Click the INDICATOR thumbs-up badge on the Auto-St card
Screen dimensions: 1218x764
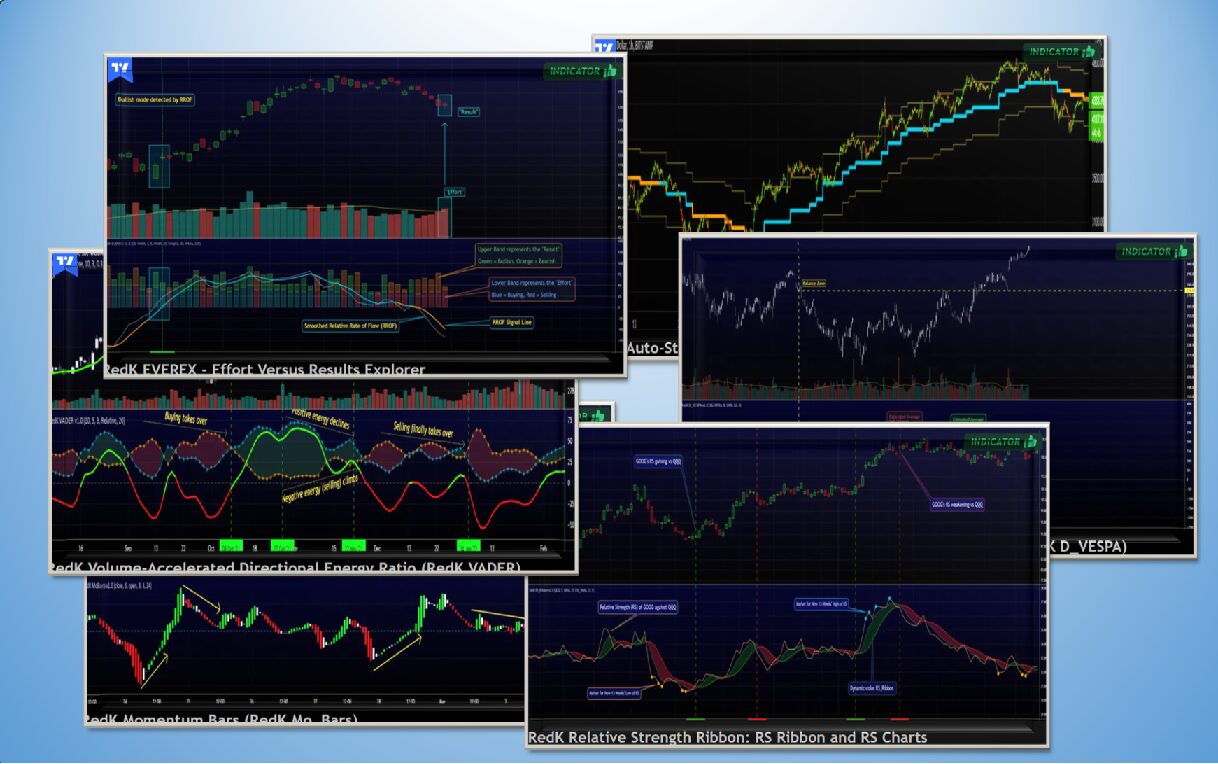coord(1060,51)
